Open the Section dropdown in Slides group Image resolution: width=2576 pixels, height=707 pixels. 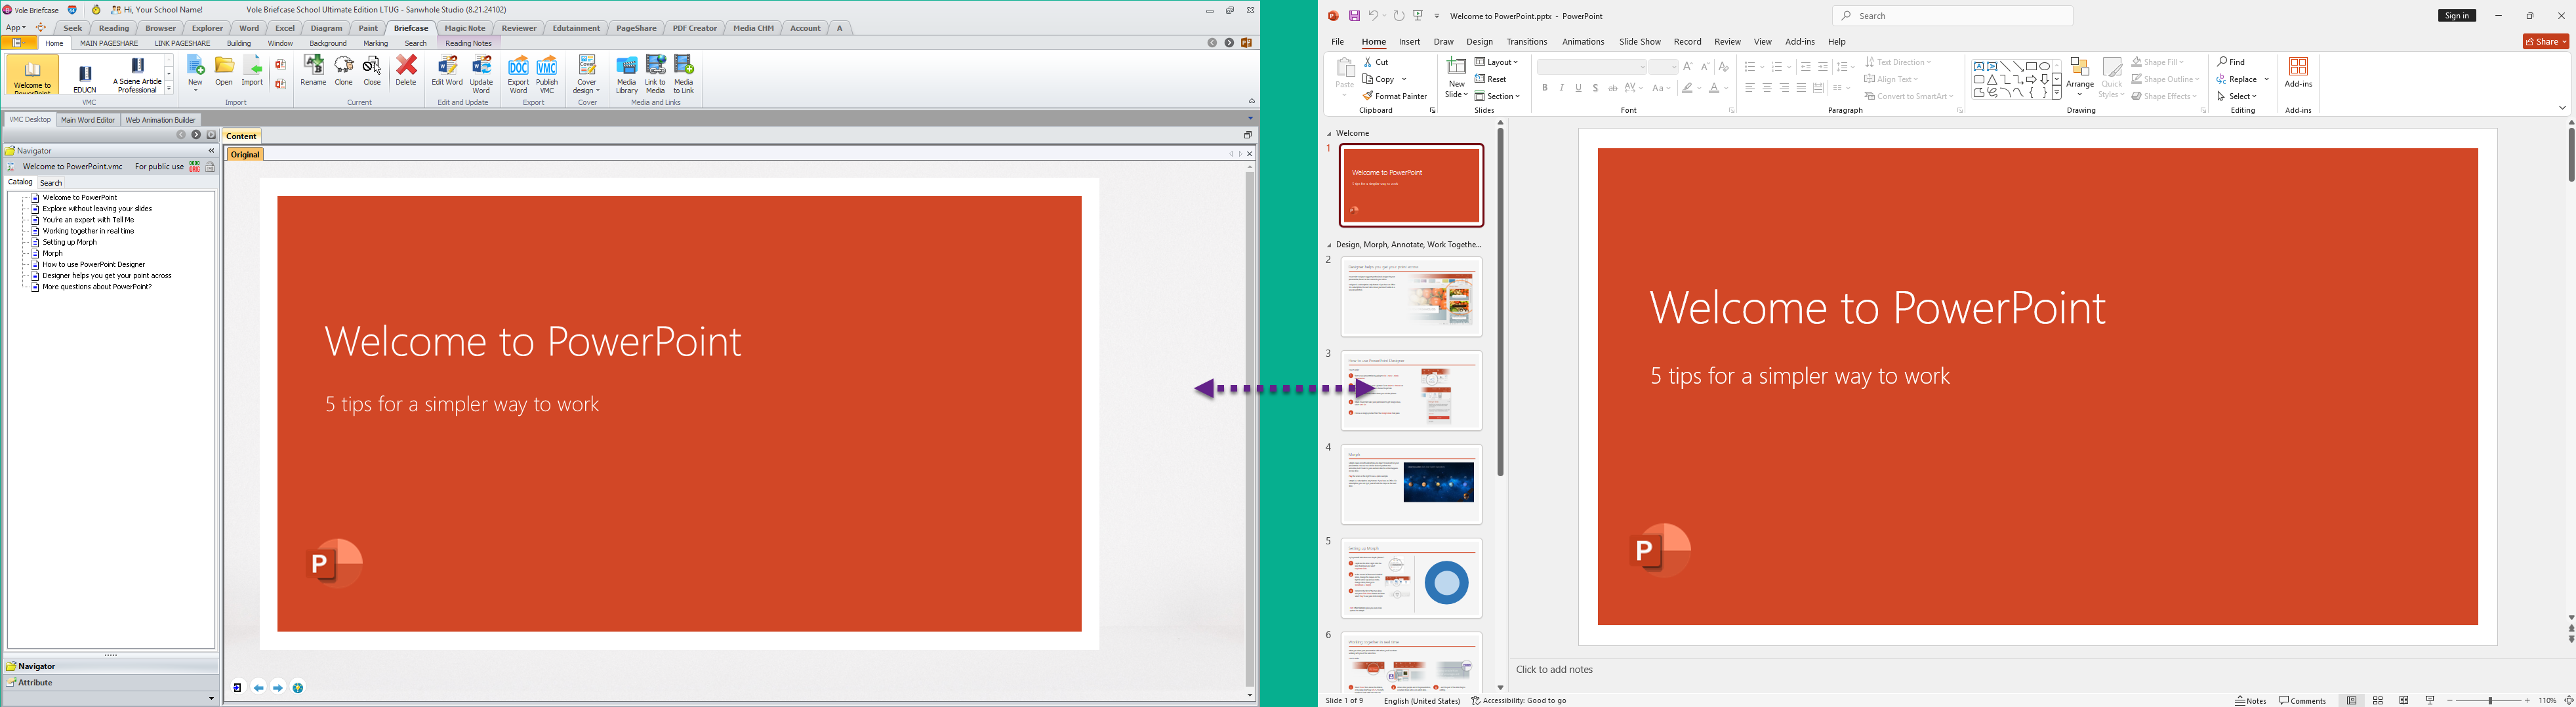tap(1498, 96)
